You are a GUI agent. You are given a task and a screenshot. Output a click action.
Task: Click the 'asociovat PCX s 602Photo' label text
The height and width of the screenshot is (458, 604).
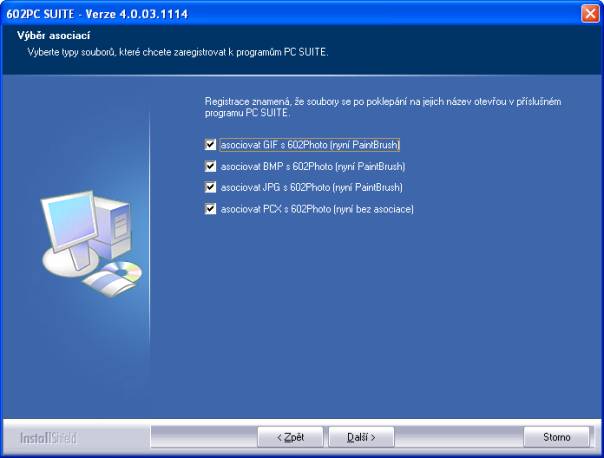click(316, 209)
